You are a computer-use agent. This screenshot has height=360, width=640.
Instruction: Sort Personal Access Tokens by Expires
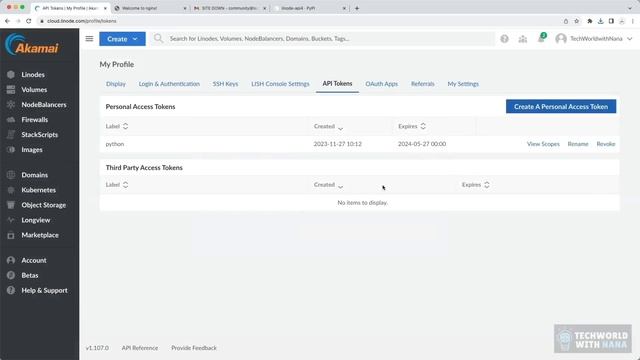(x=412, y=126)
